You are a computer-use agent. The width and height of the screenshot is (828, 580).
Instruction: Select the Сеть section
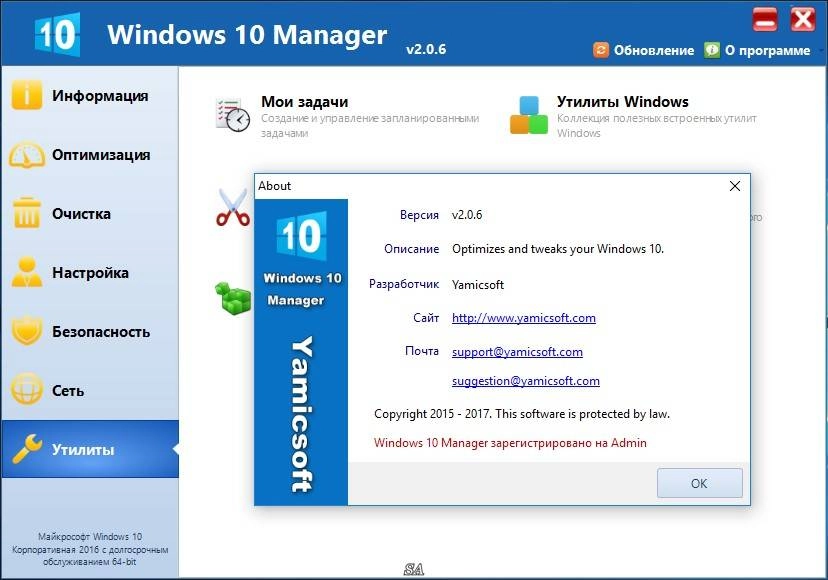coord(68,391)
